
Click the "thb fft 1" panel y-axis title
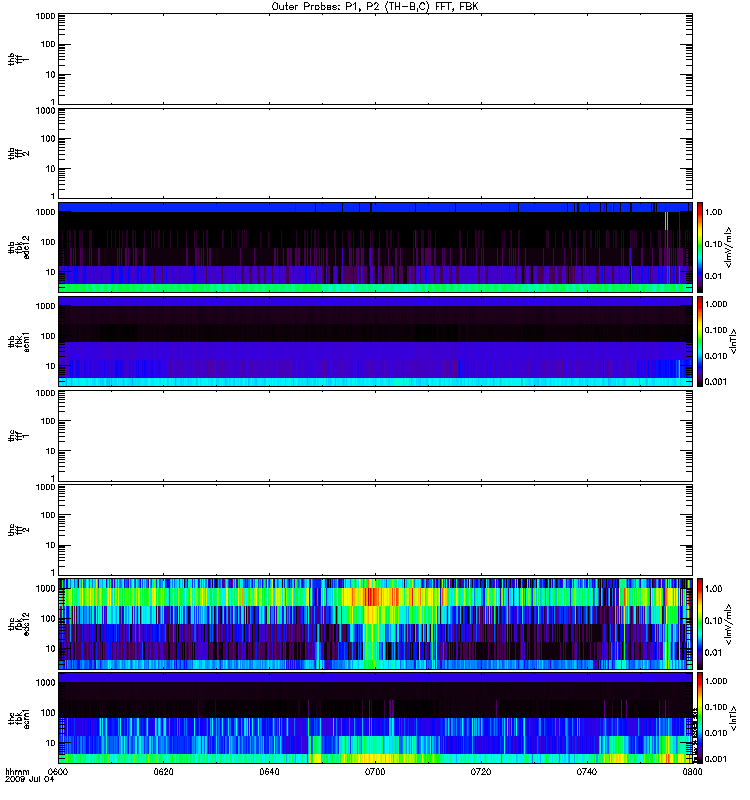coord(18,59)
